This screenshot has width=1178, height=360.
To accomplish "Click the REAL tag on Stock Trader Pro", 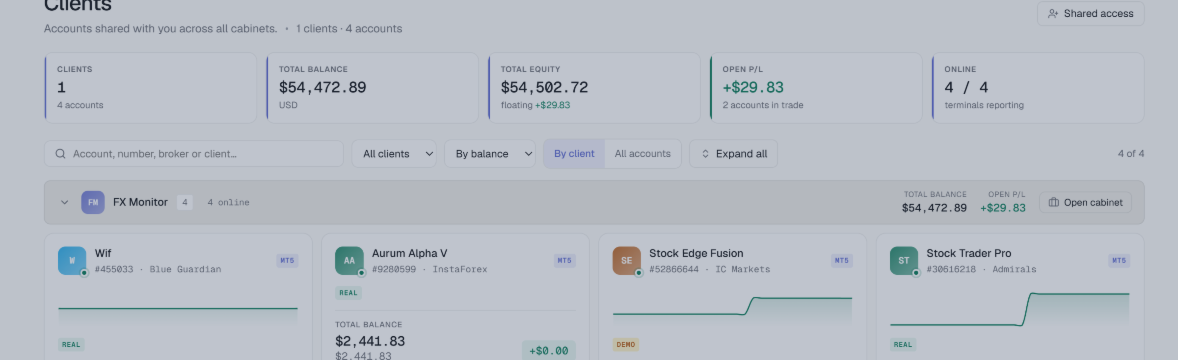I will 903,345.
